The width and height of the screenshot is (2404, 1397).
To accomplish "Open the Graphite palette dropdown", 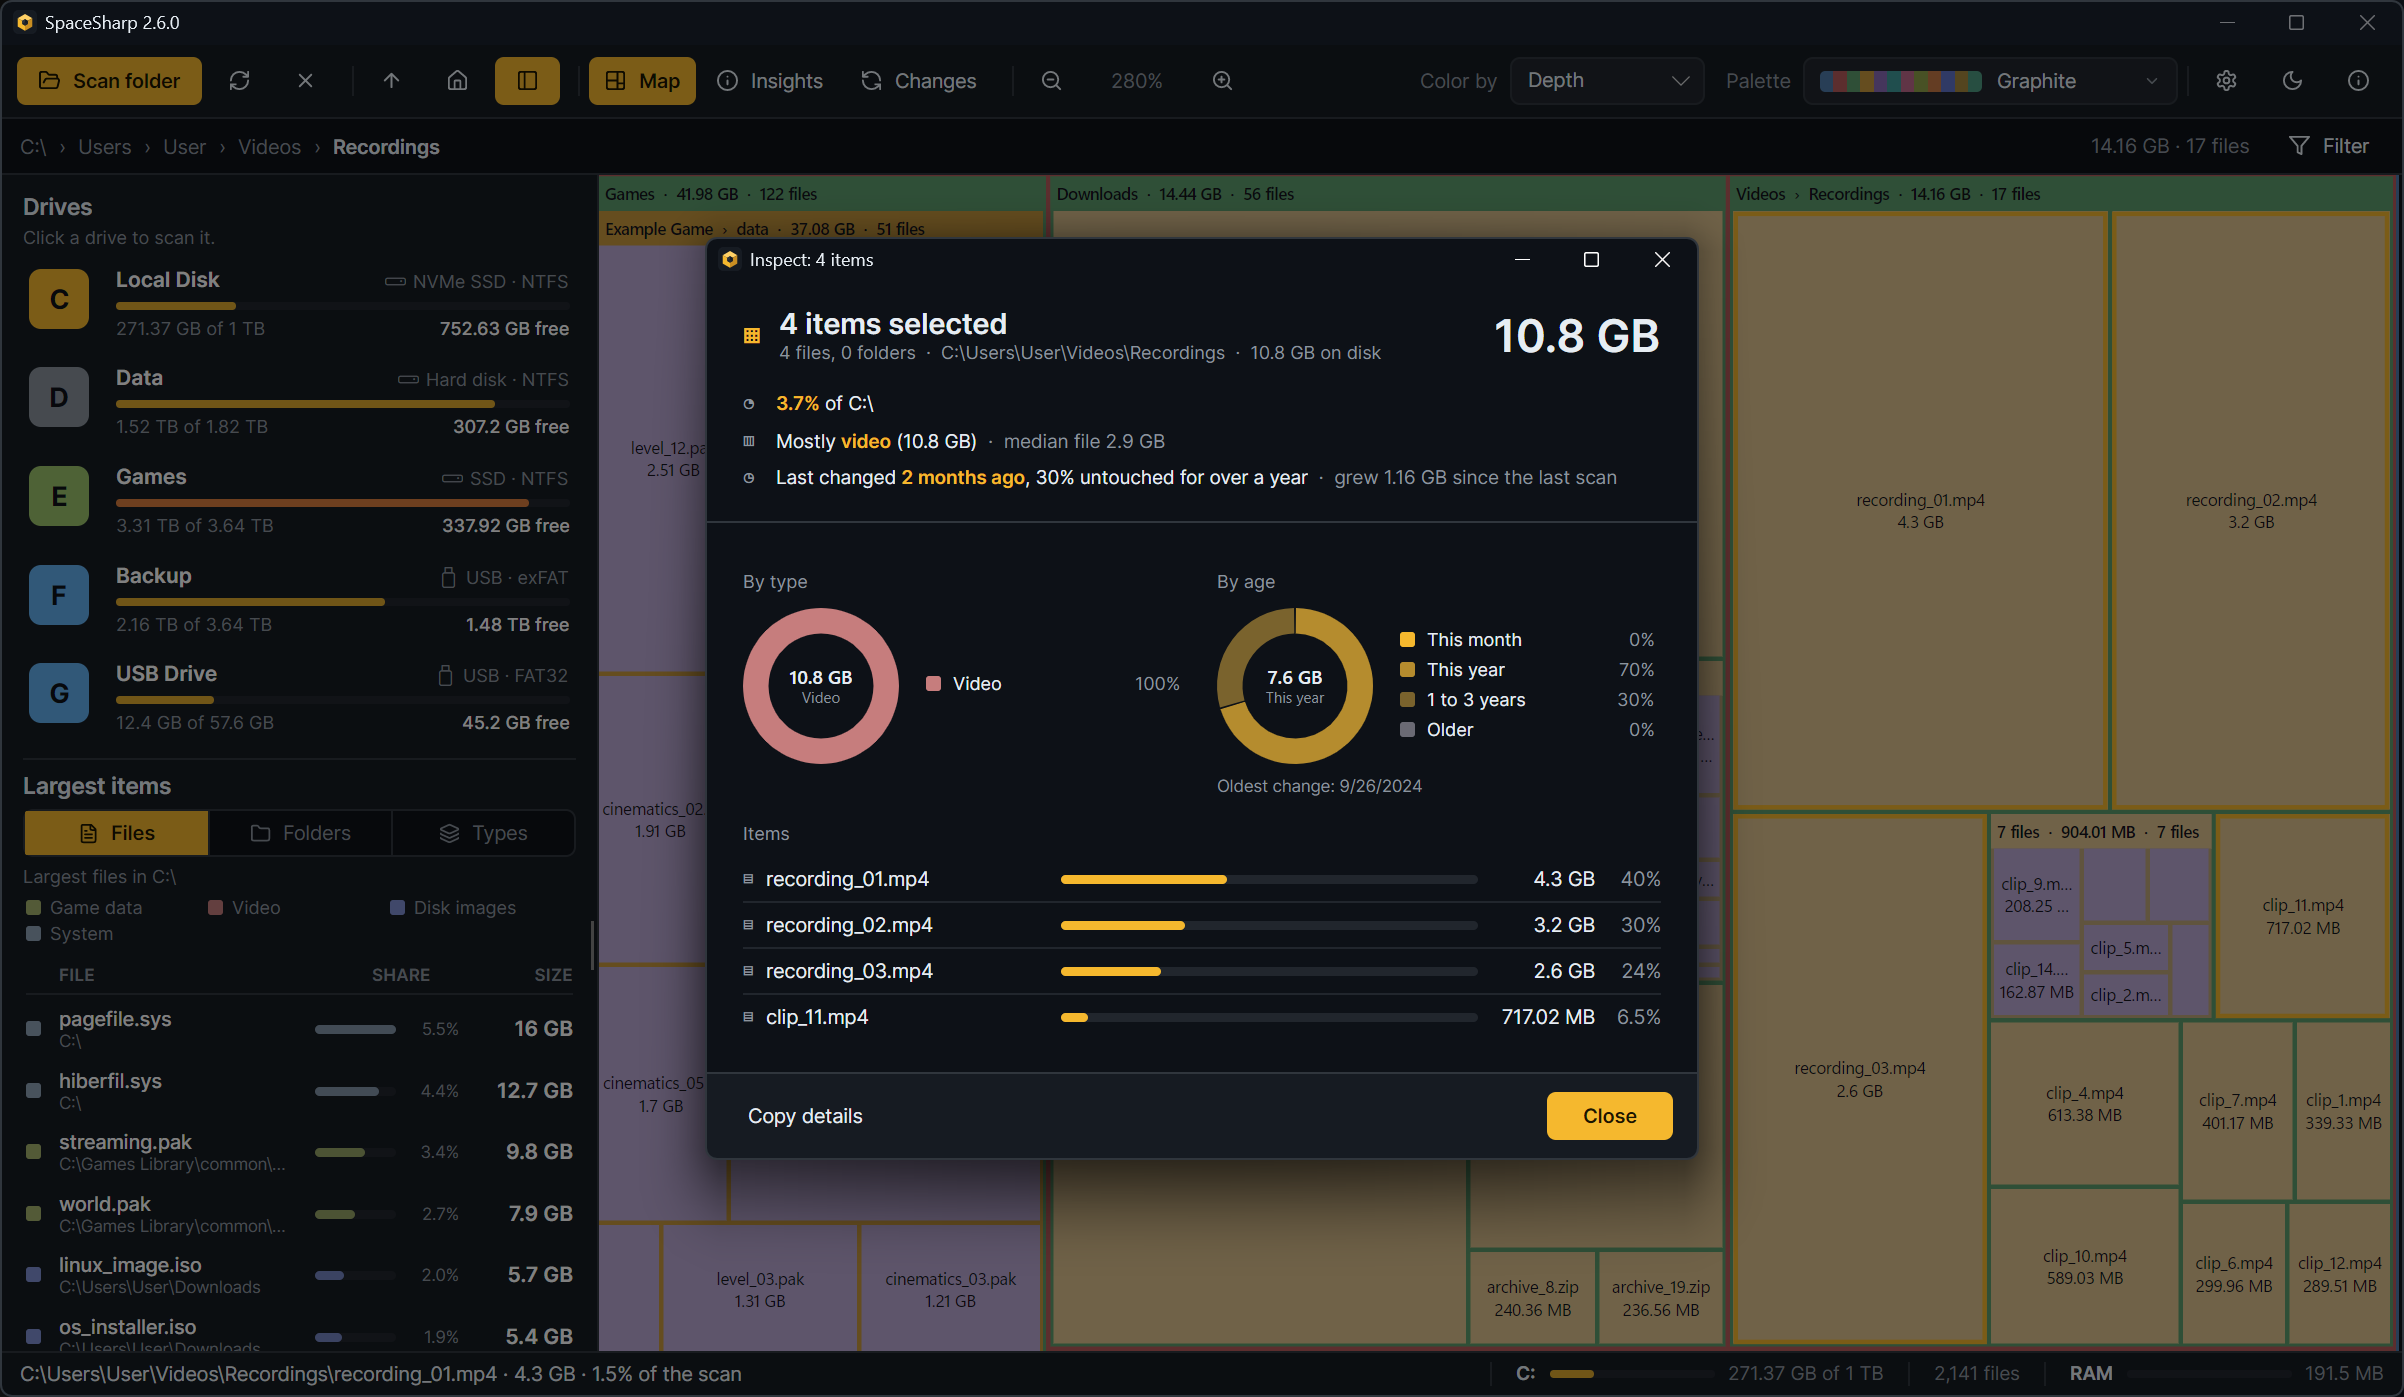I will coord(1990,81).
